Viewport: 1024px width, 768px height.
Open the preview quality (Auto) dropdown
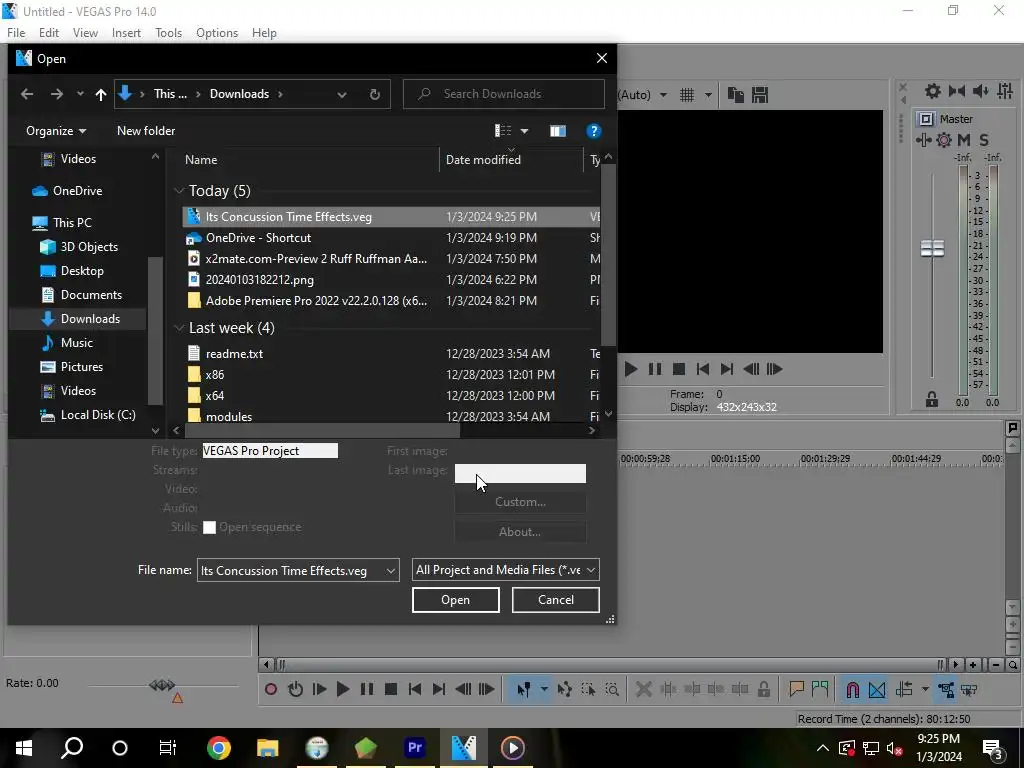pyautogui.click(x=663, y=95)
